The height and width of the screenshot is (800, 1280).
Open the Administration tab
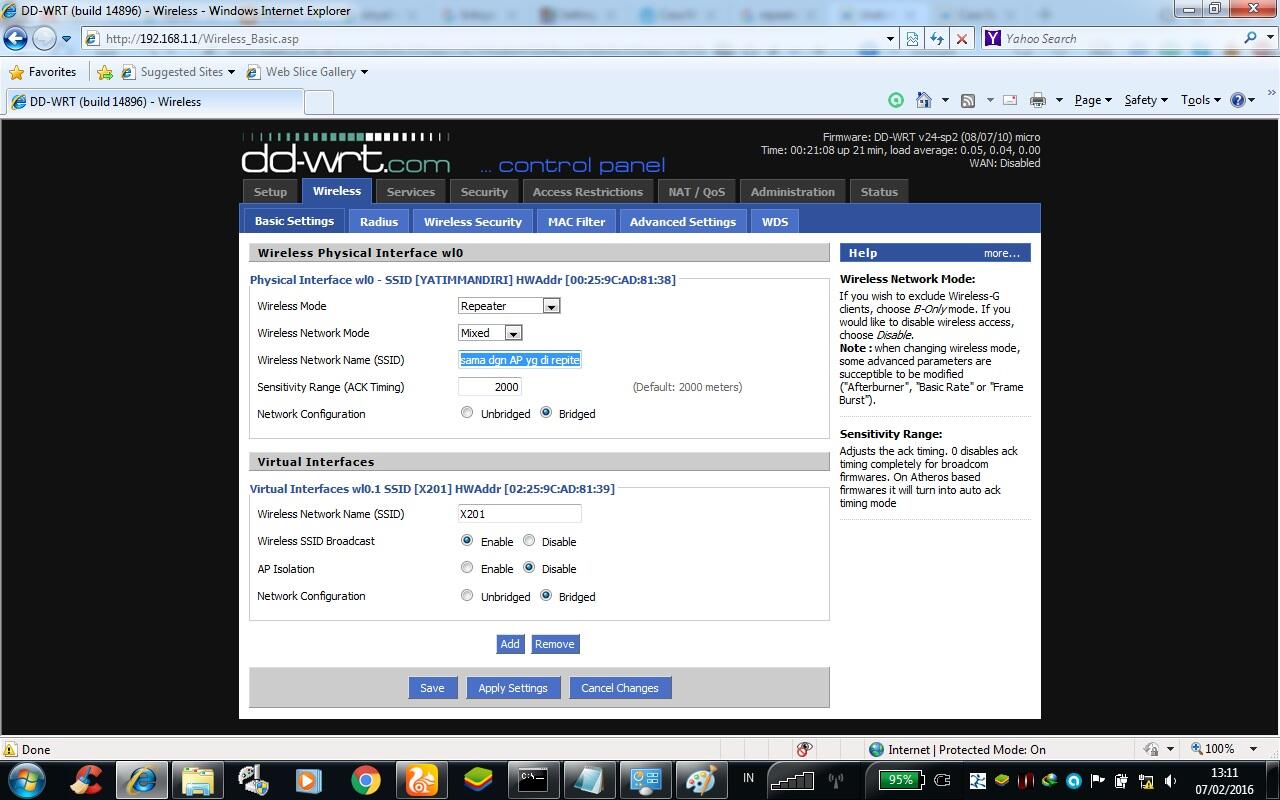(792, 192)
